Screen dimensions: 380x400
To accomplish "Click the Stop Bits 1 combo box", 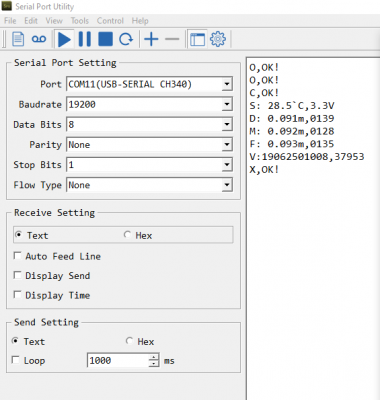I will pos(149,165).
